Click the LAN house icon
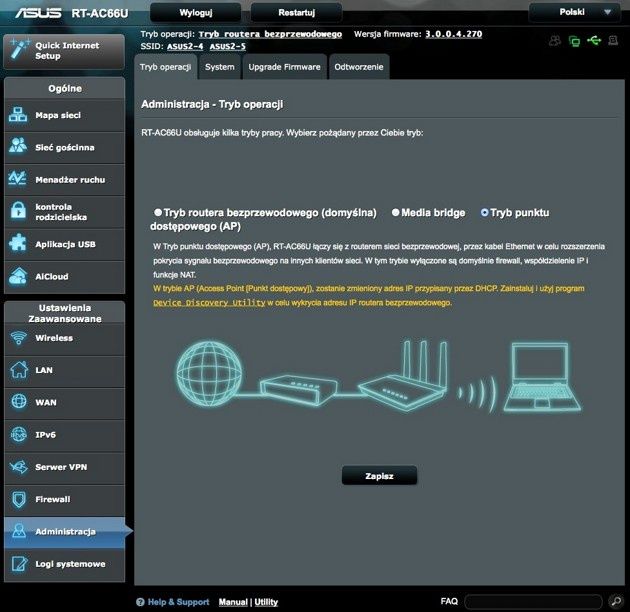This screenshot has height=612, width=630. (18, 369)
